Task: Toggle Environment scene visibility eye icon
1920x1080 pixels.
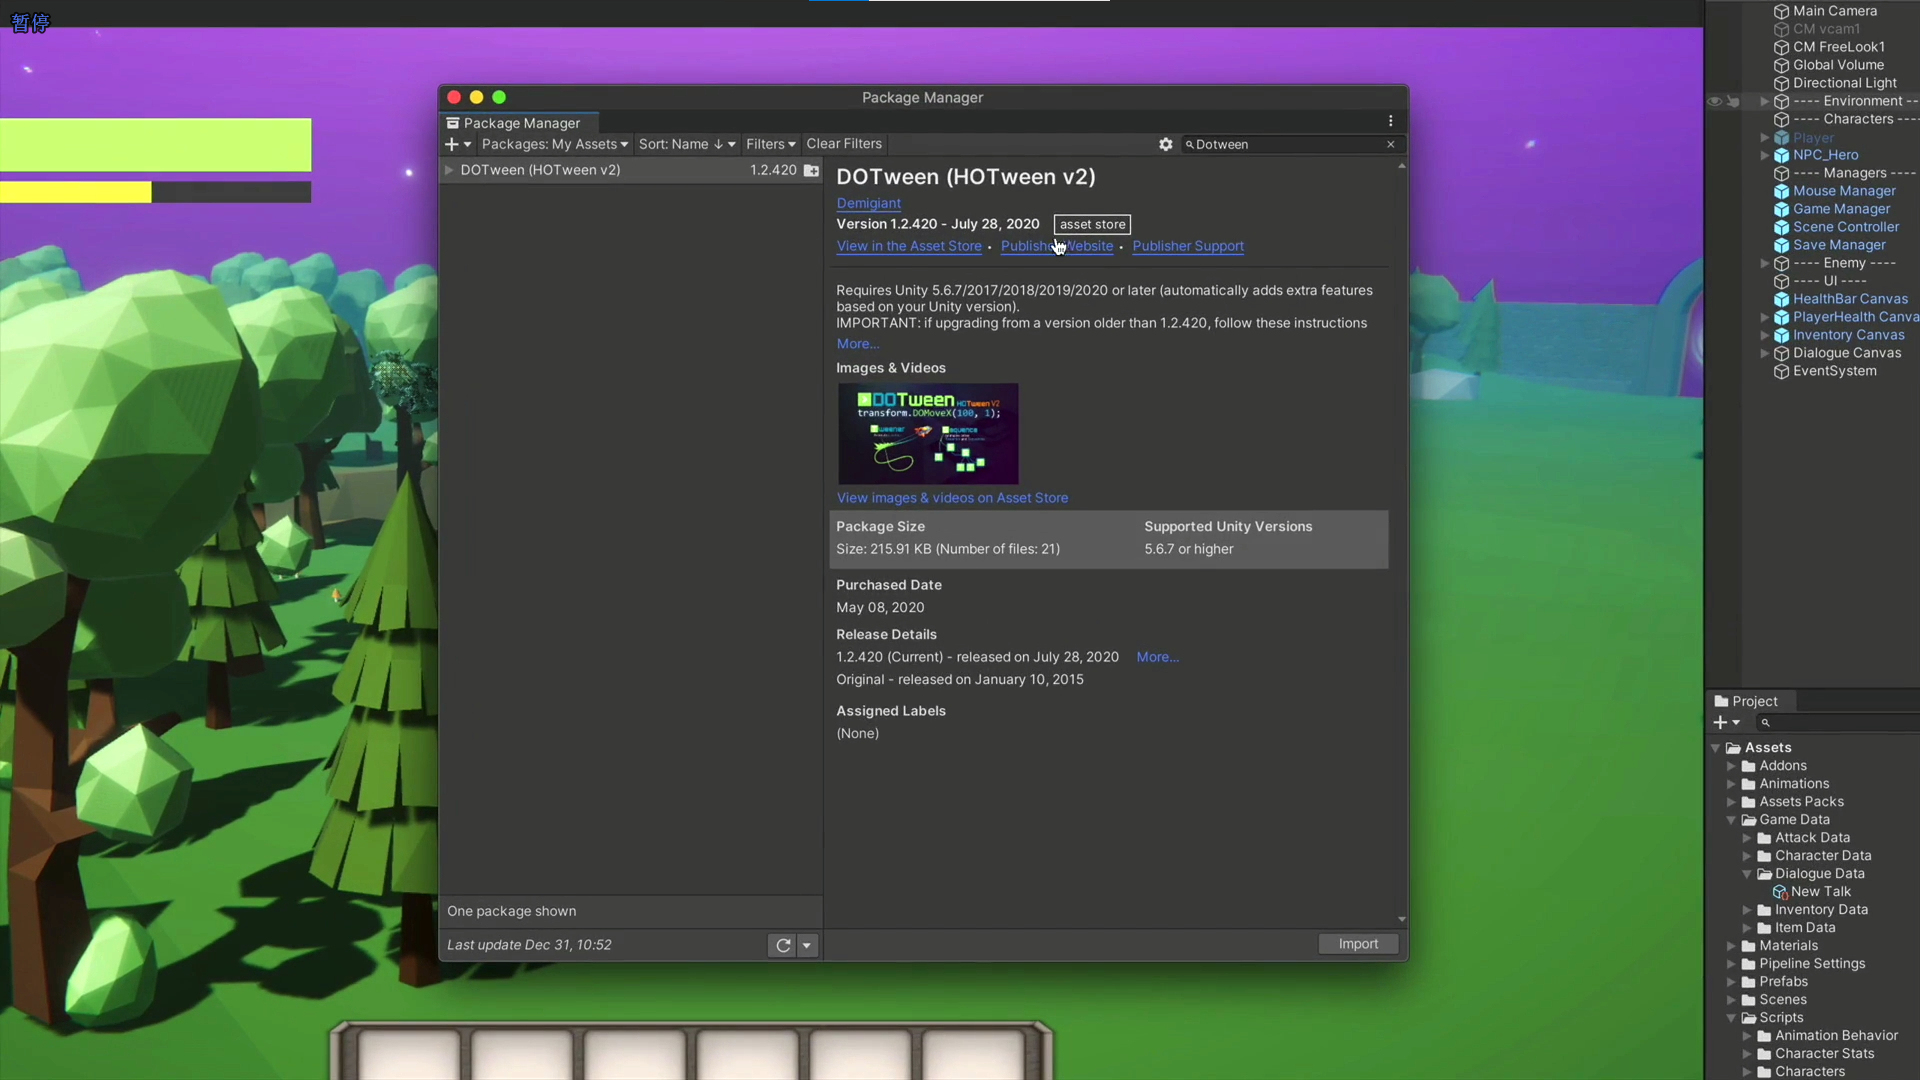Action: [1714, 101]
